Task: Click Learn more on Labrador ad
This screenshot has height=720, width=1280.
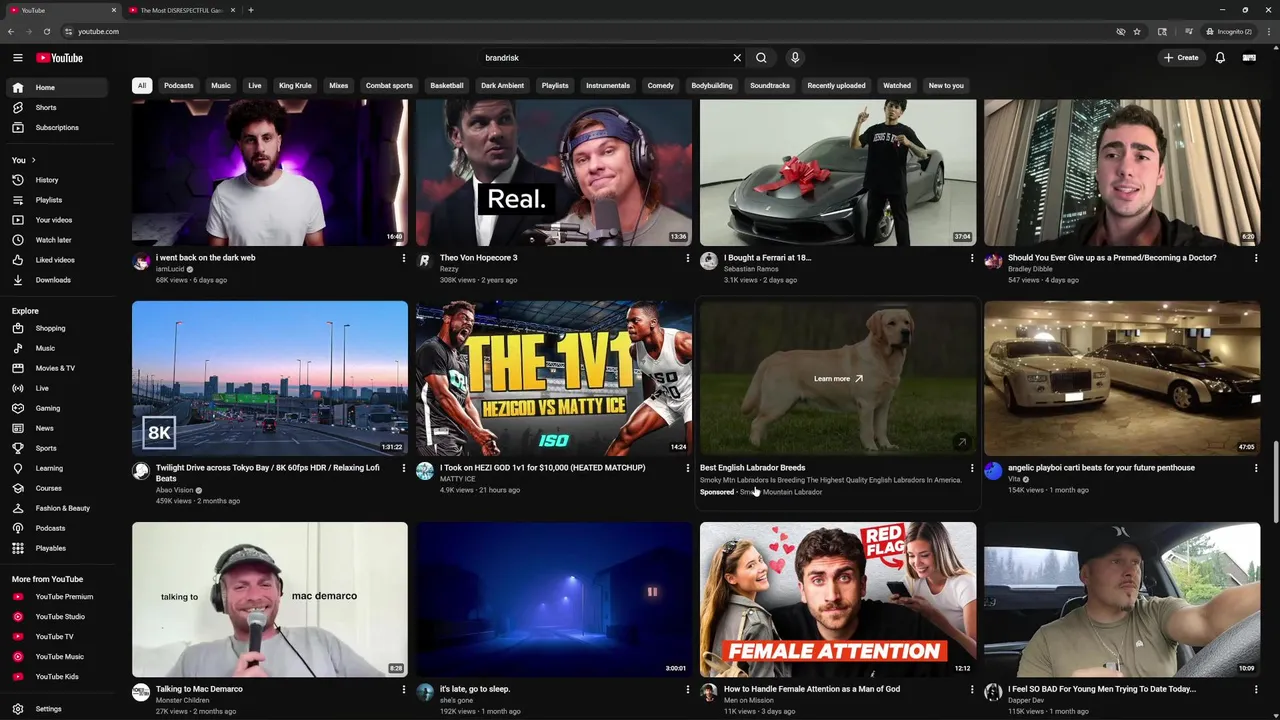Action: pyautogui.click(x=838, y=379)
